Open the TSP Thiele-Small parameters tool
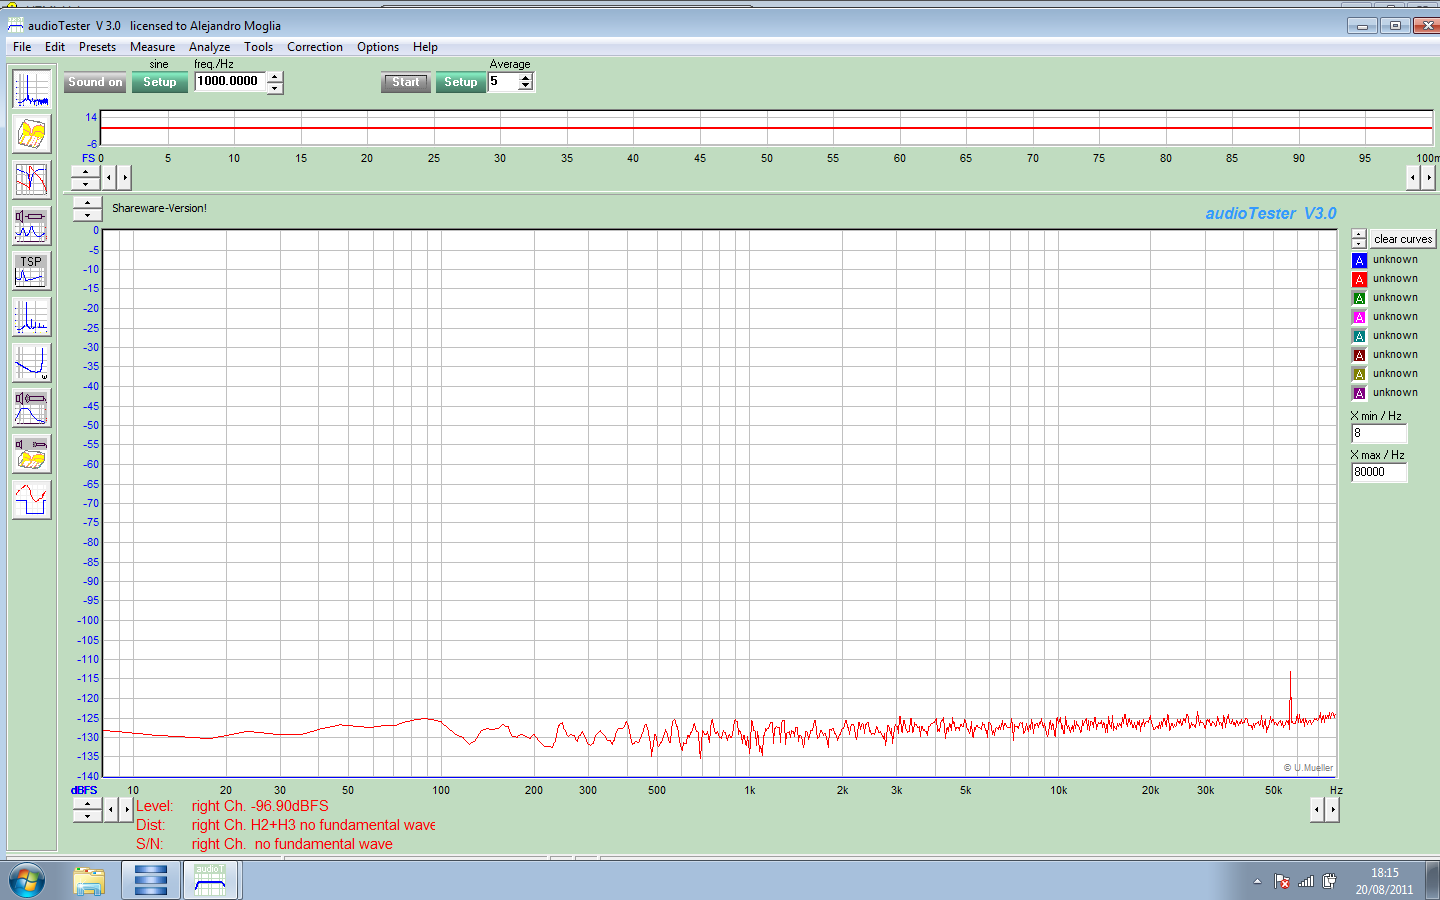The image size is (1440, 900). (31, 271)
